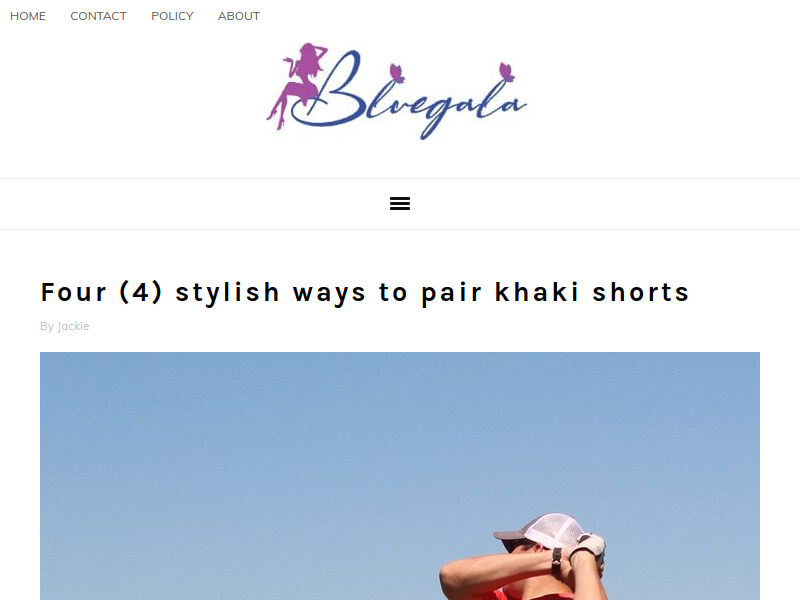The image size is (800, 600).
Task: Click the word "stylish" in the headline
Action: 228,293
